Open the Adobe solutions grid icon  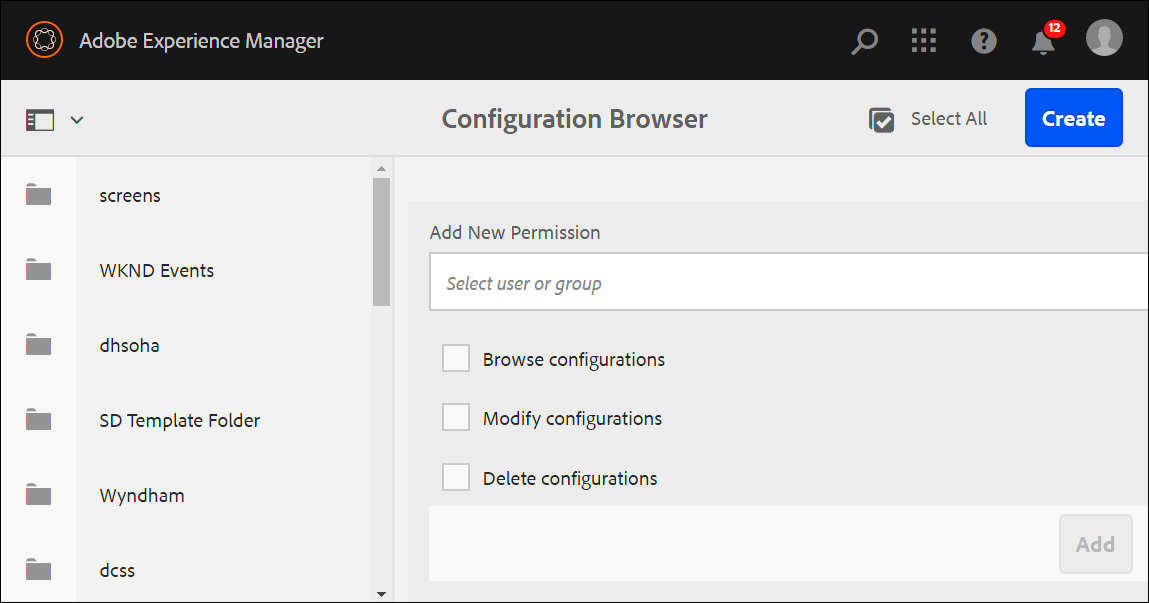click(923, 41)
